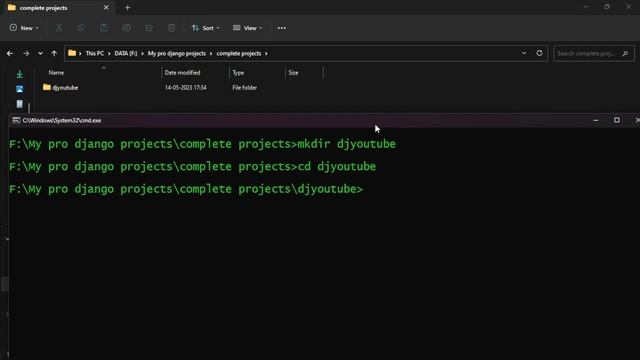Maximize the cmd.exe window
The width and height of the screenshot is (640, 360).
click(x=617, y=120)
